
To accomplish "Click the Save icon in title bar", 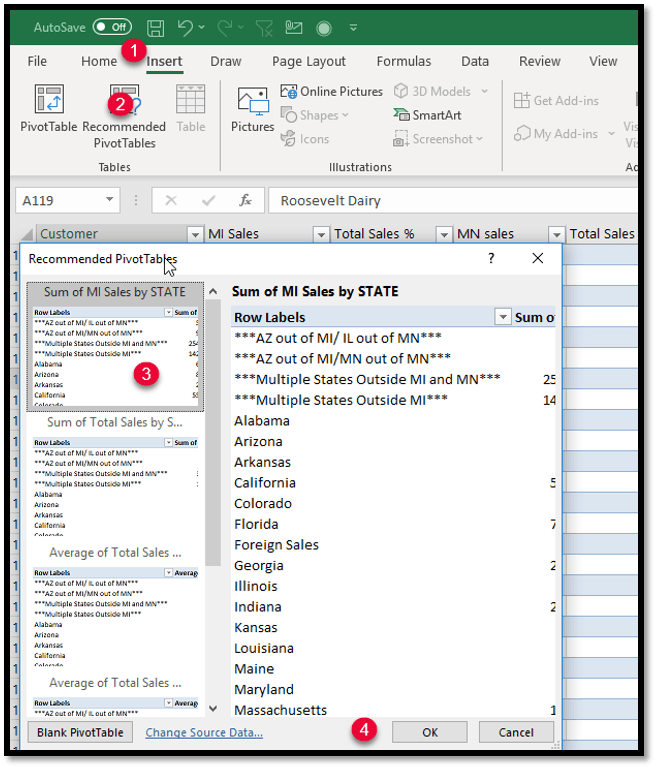I will (155, 27).
